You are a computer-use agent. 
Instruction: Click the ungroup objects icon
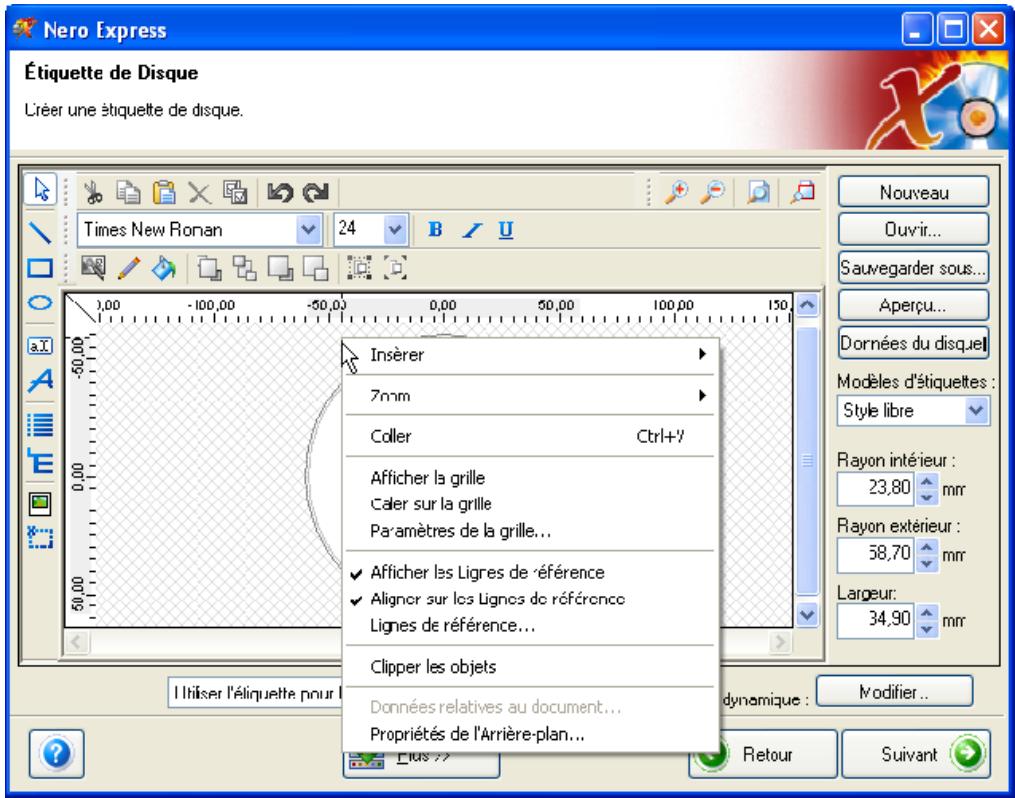tap(395, 267)
